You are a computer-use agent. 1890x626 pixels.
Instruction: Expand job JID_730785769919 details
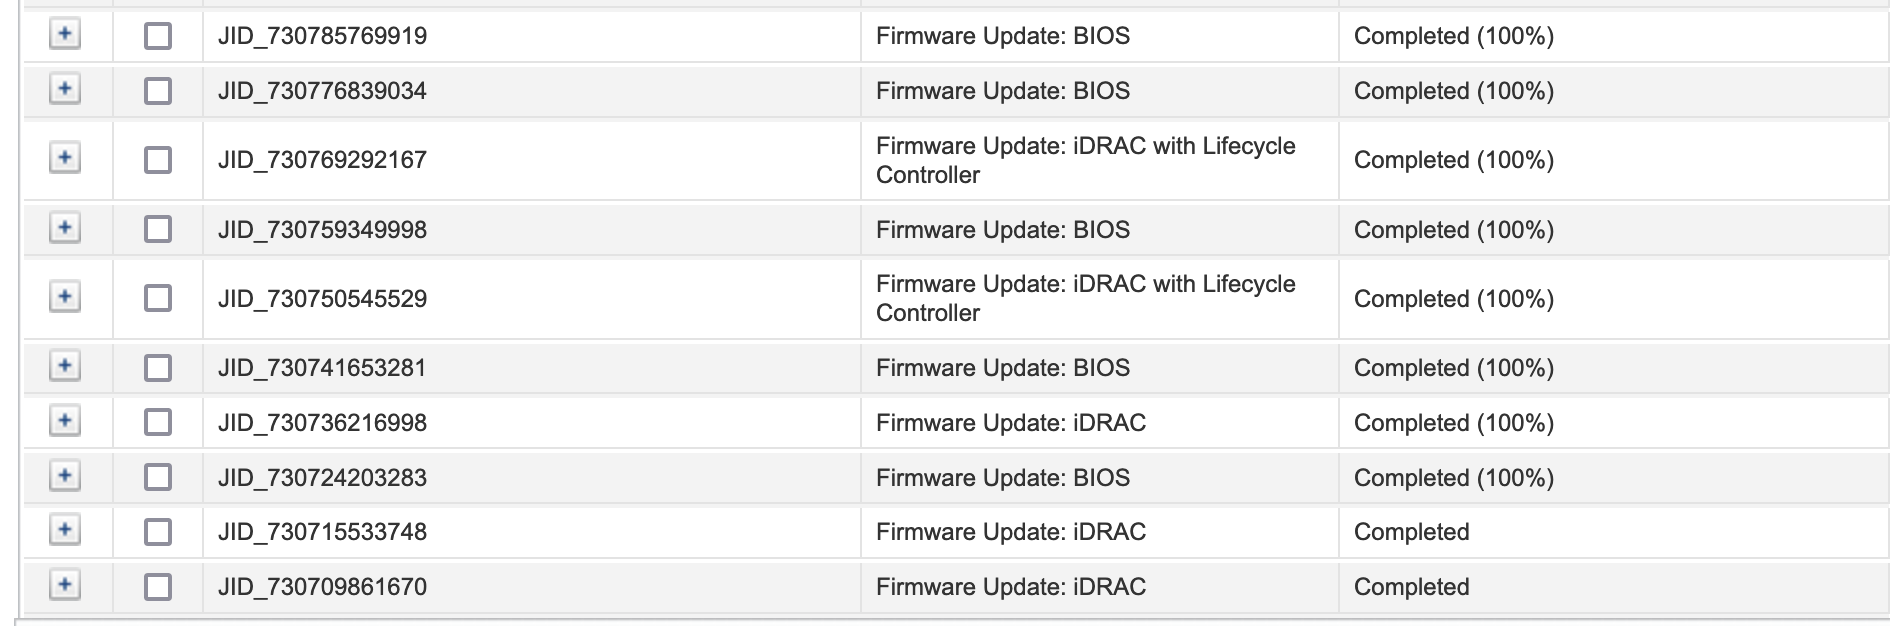click(65, 34)
